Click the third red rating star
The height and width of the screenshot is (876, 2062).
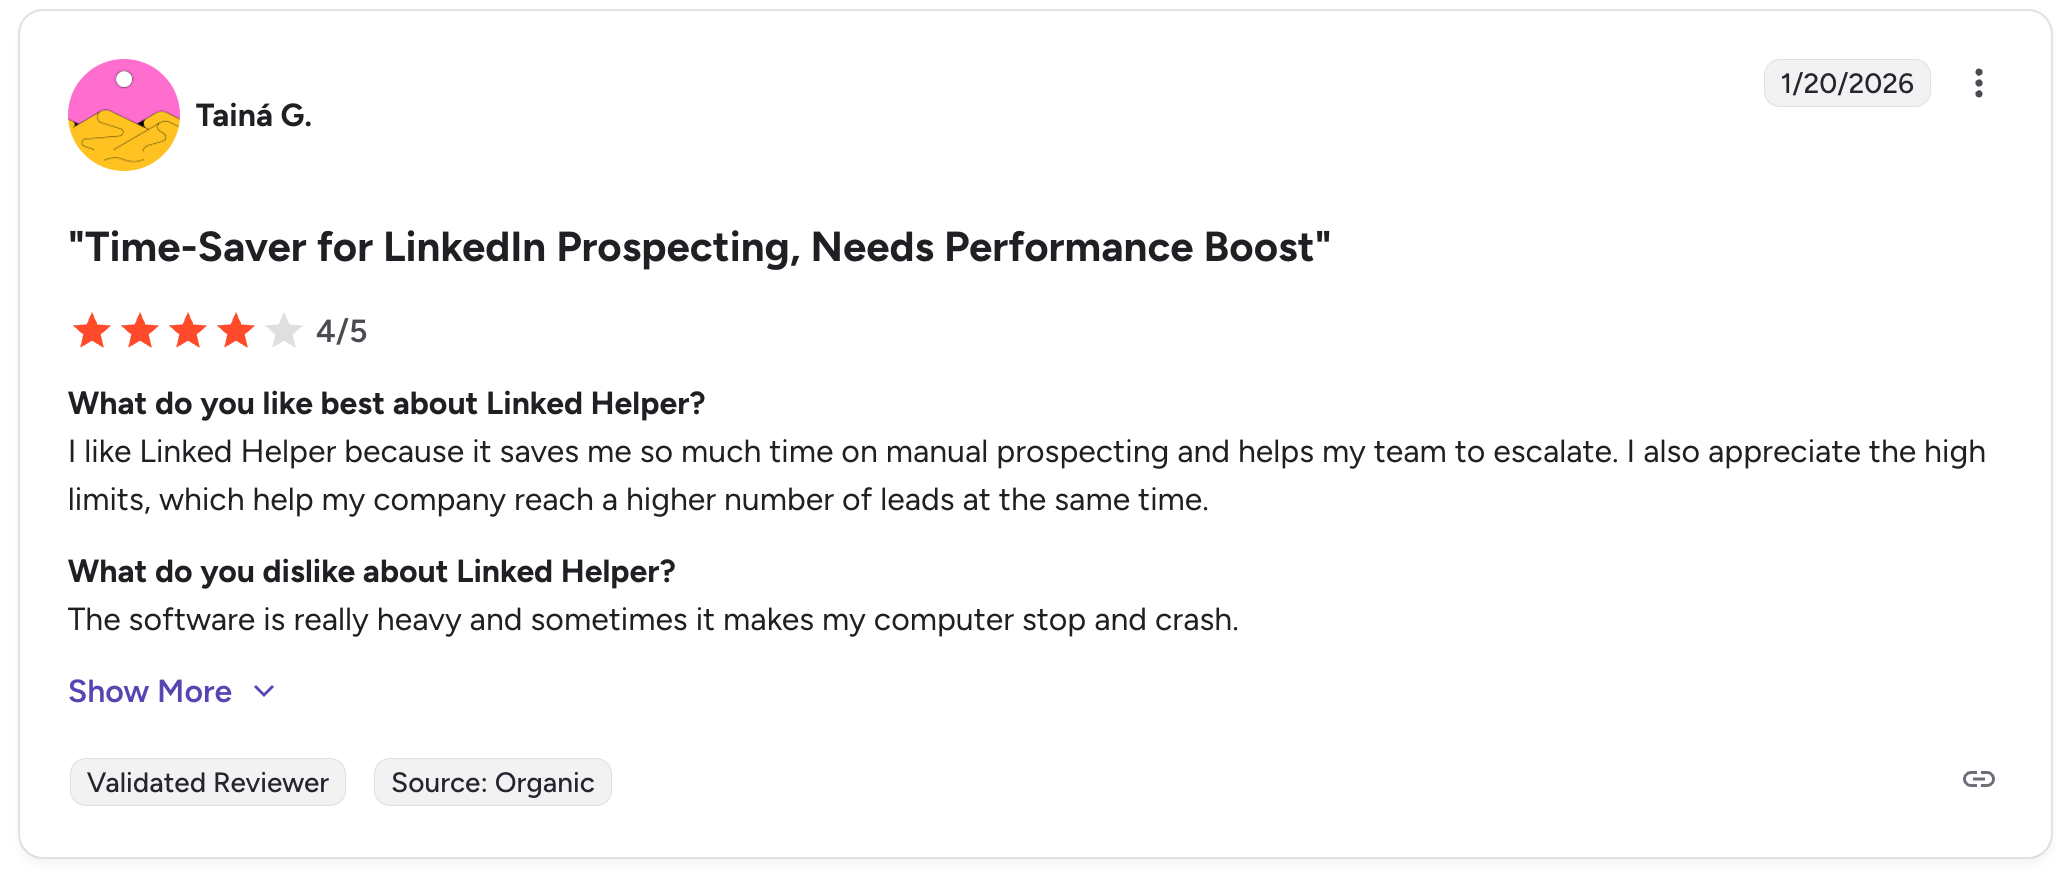pyautogui.click(x=188, y=331)
